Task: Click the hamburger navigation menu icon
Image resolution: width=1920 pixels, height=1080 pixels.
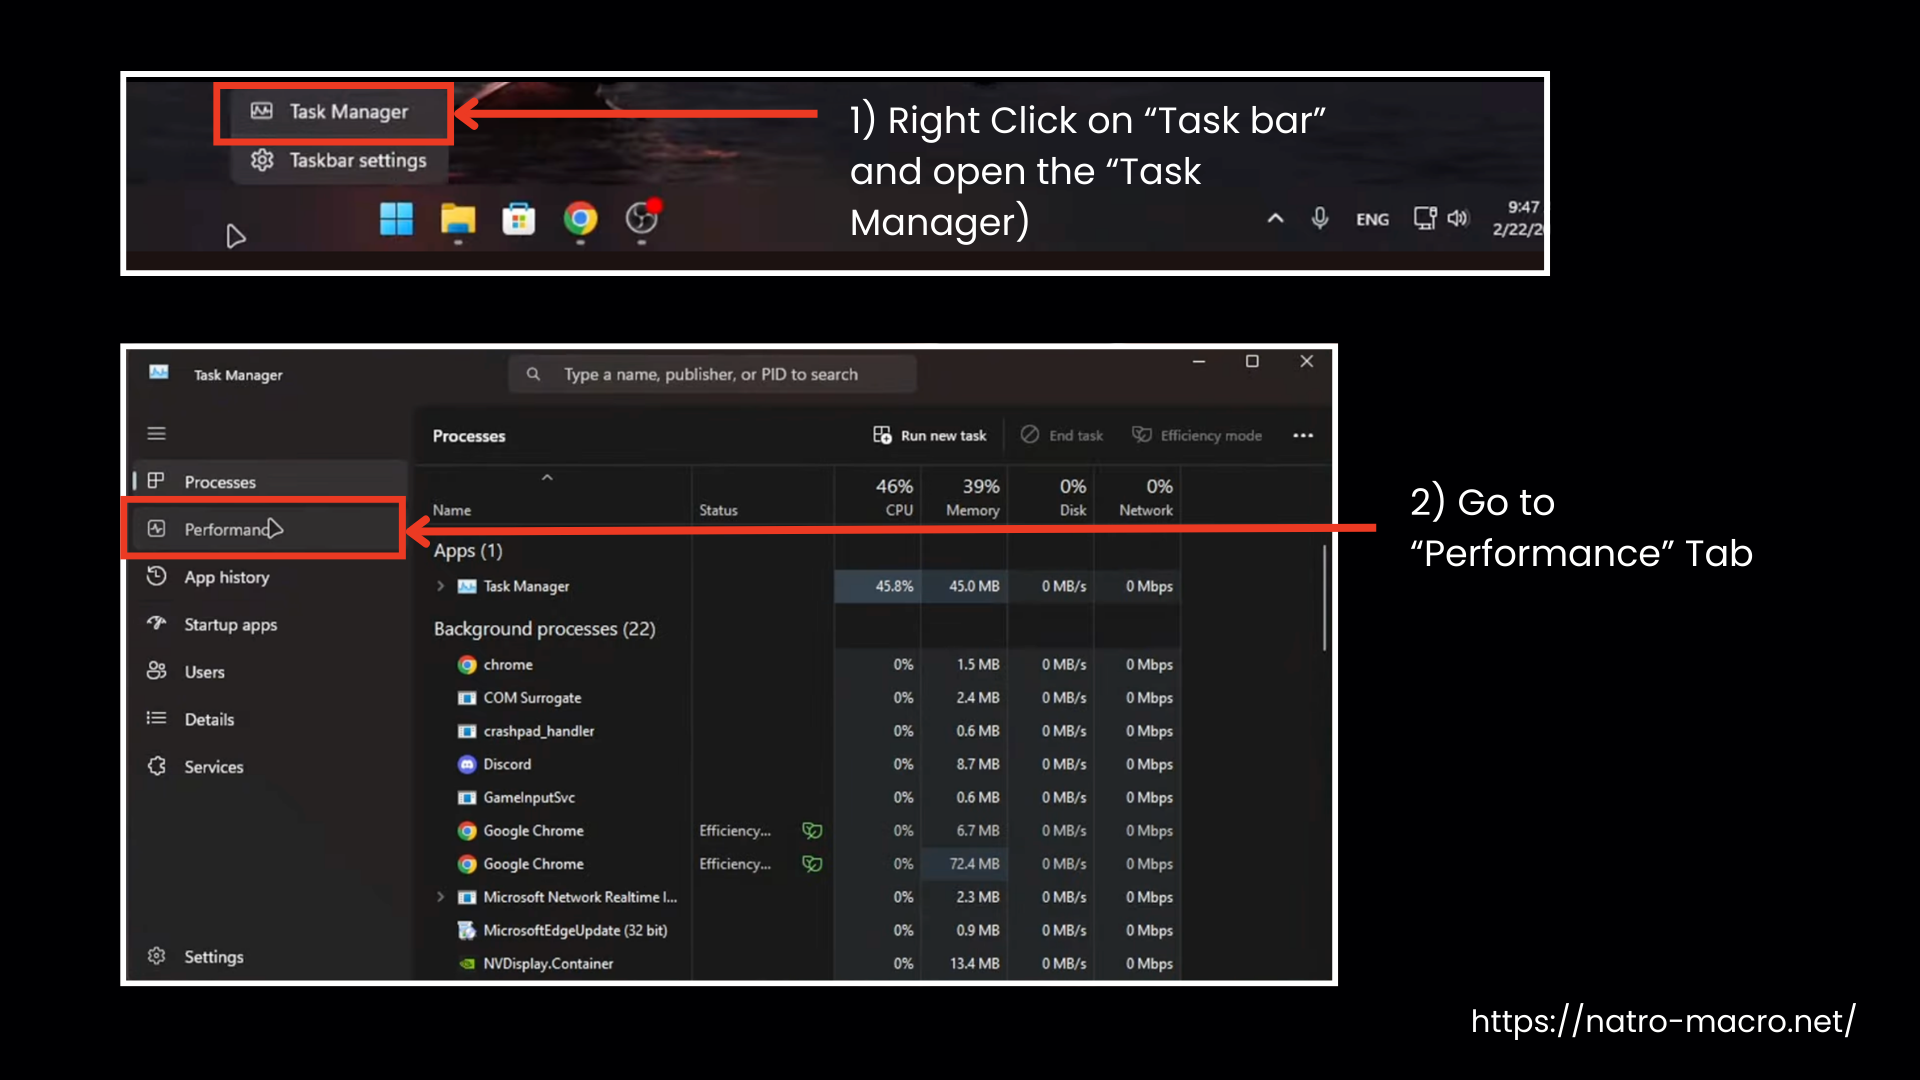Action: [156, 433]
